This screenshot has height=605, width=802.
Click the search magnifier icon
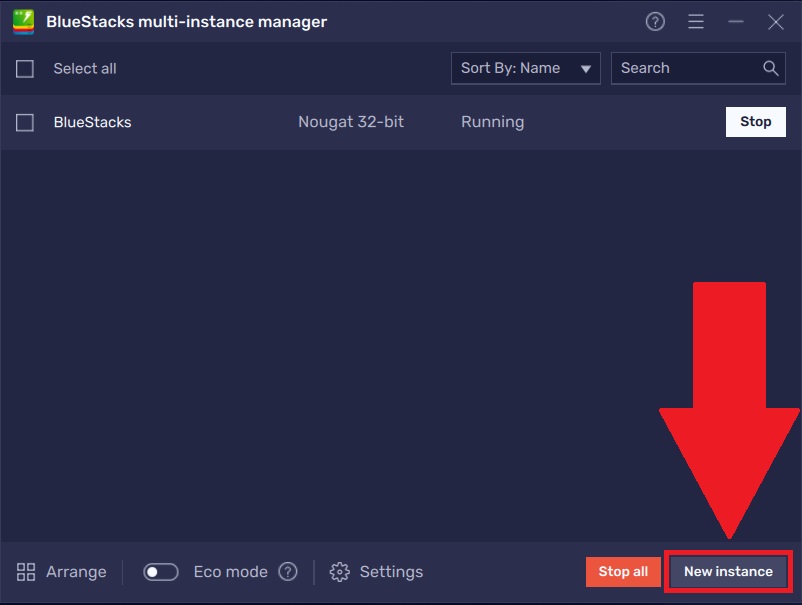pyautogui.click(x=770, y=68)
